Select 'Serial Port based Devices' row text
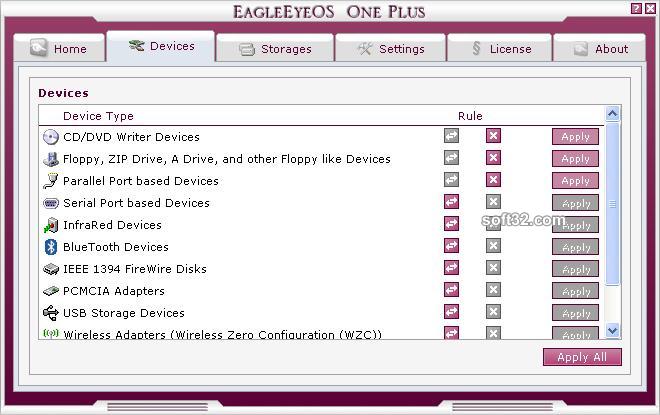The image size is (660, 415). [136, 203]
